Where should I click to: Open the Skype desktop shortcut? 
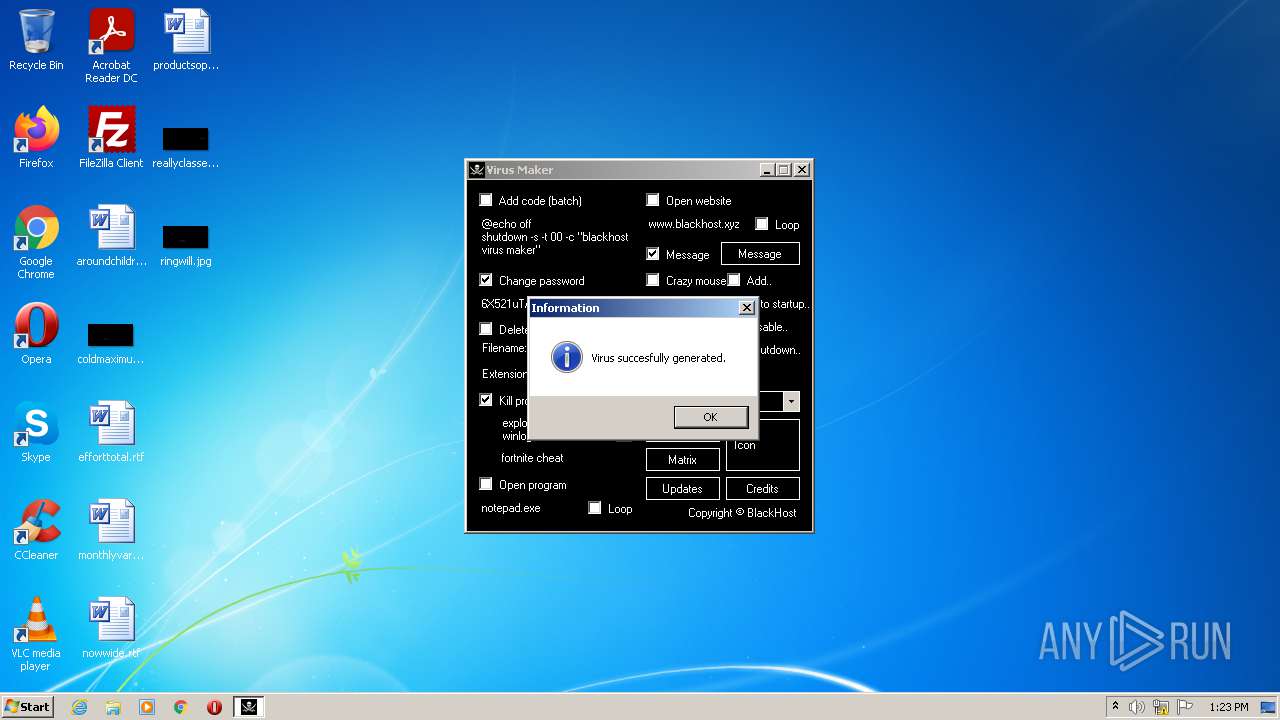coord(36,432)
